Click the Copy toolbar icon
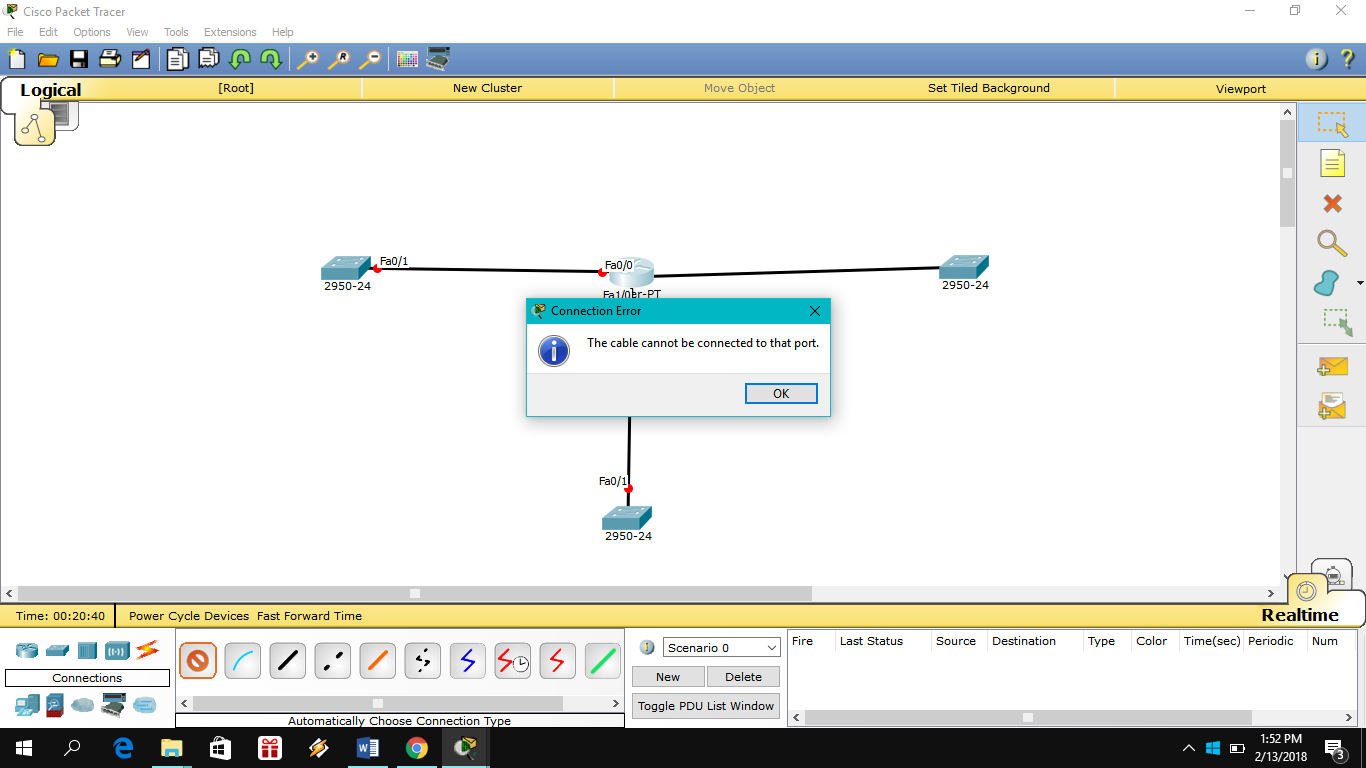This screenshot has height=768, width=1366. [178, 59]
